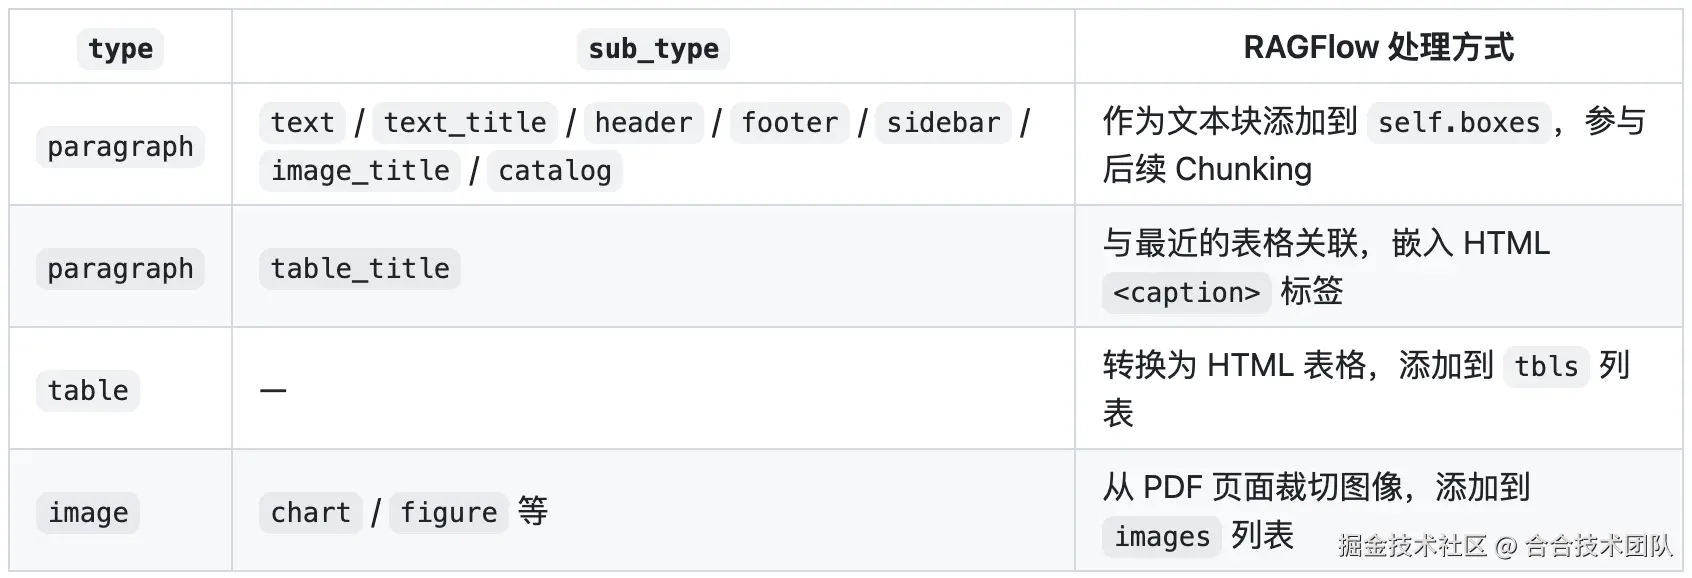Select the "sidebar" code tag
This screenshot has width=1692, height=578.
pos(943,123)
